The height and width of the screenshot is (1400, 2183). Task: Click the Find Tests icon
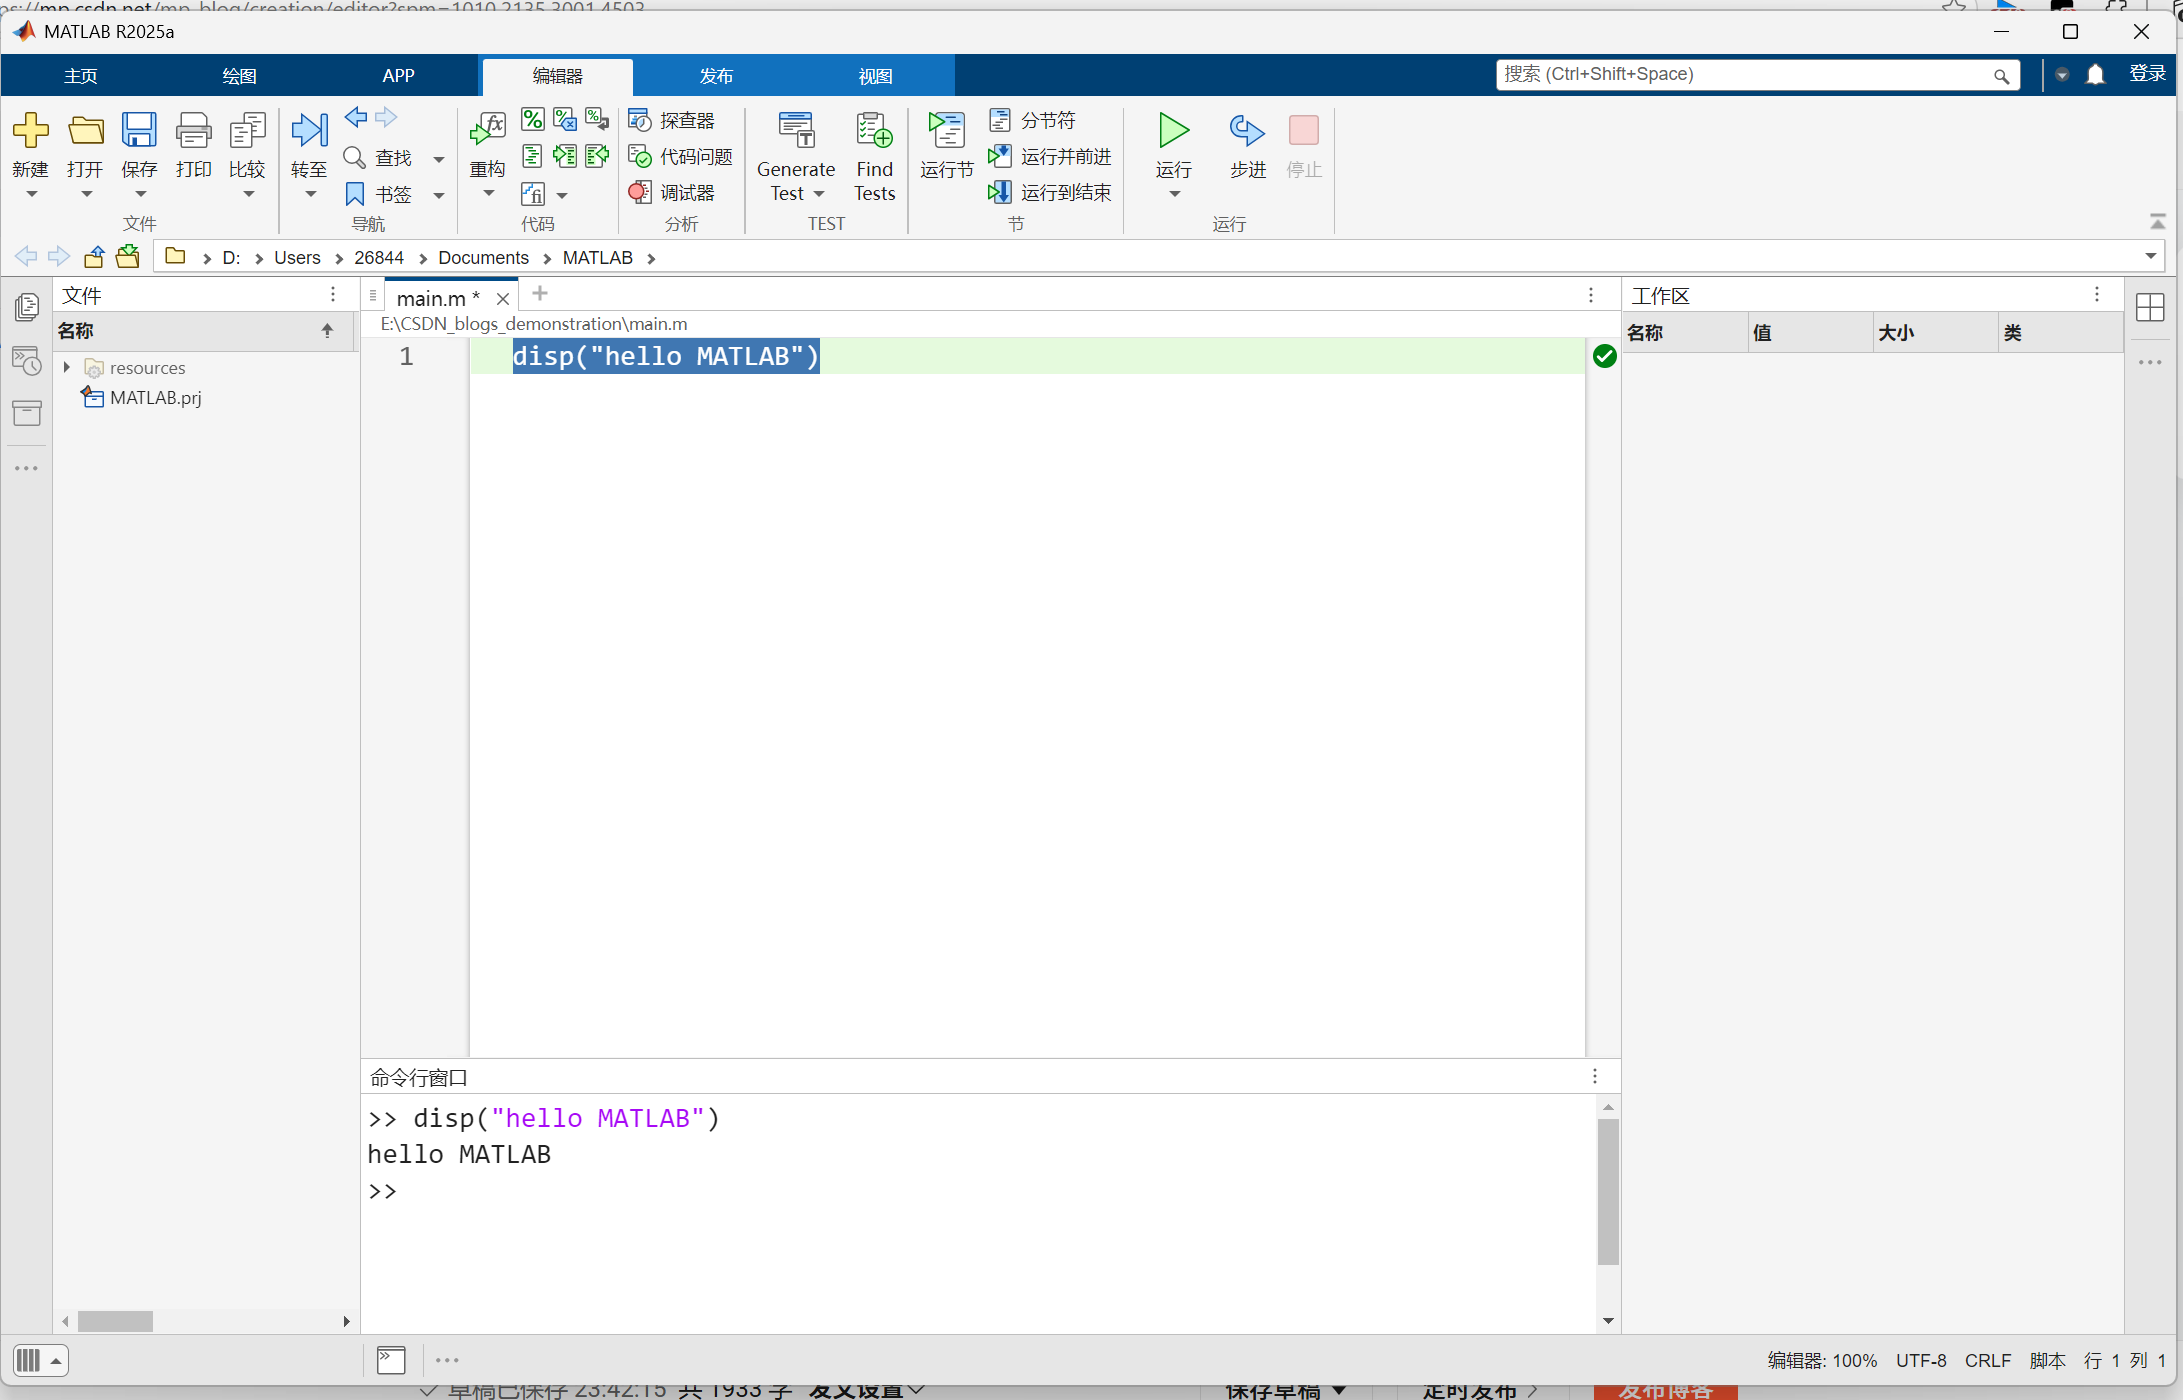(874, 131)
